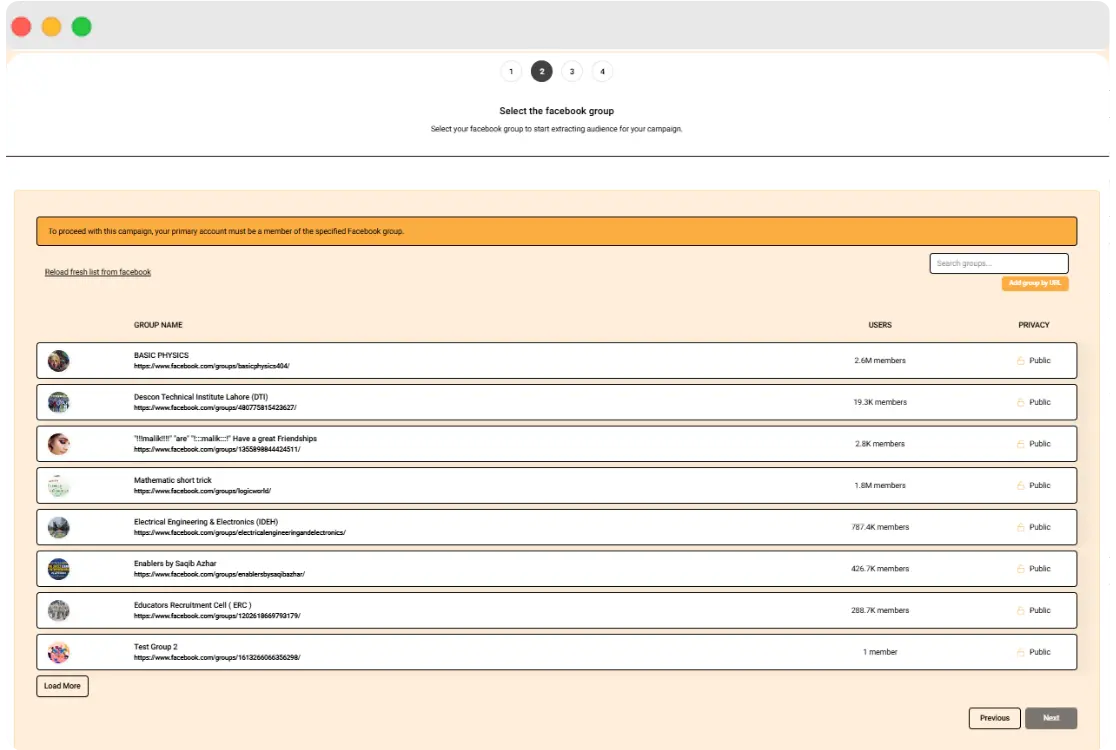The image size is (1116, 750).
Task: Select the BASIC PHYSICS group name
Action: pyautogui.click(x=161, y=355)
